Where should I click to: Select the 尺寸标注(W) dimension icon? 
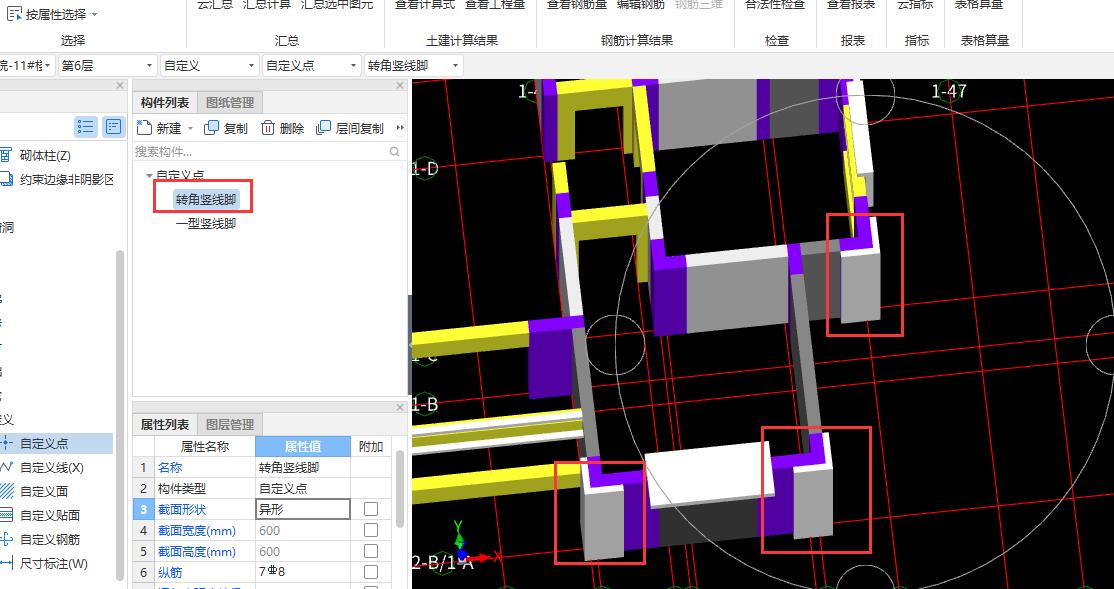(x=7, y=563)
